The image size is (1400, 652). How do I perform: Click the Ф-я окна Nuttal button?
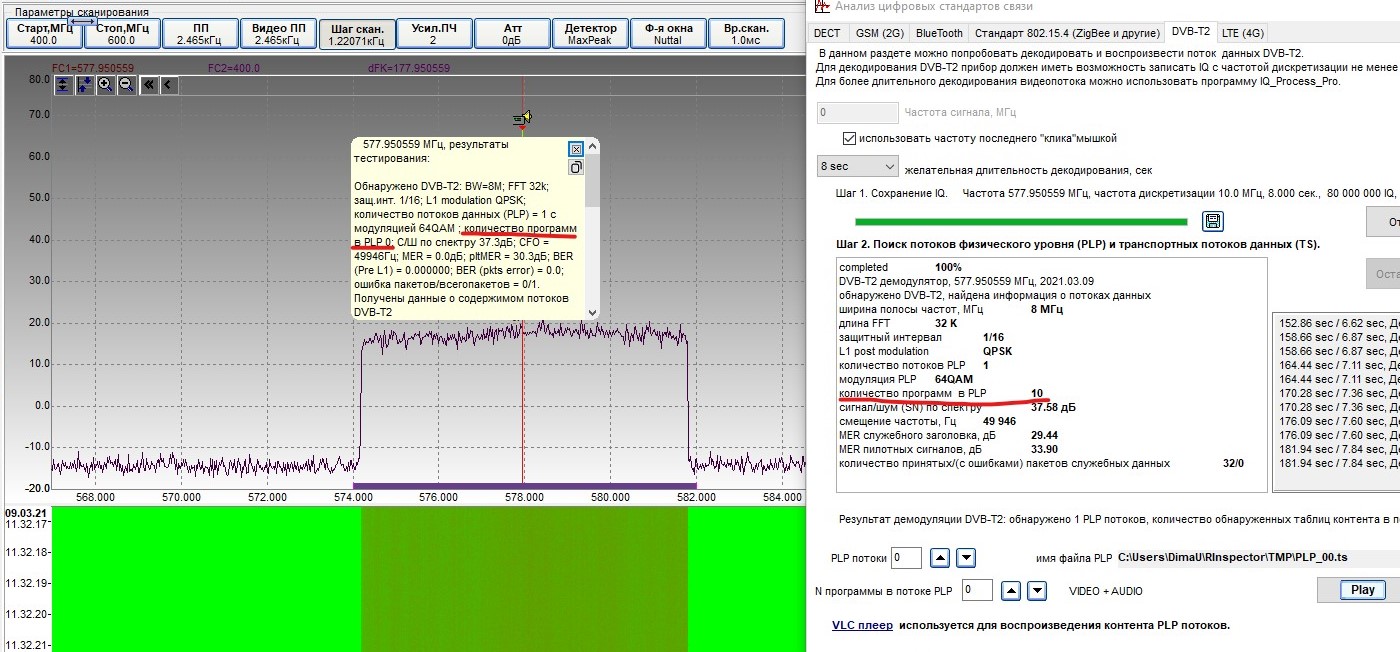(x=668, y=34)
